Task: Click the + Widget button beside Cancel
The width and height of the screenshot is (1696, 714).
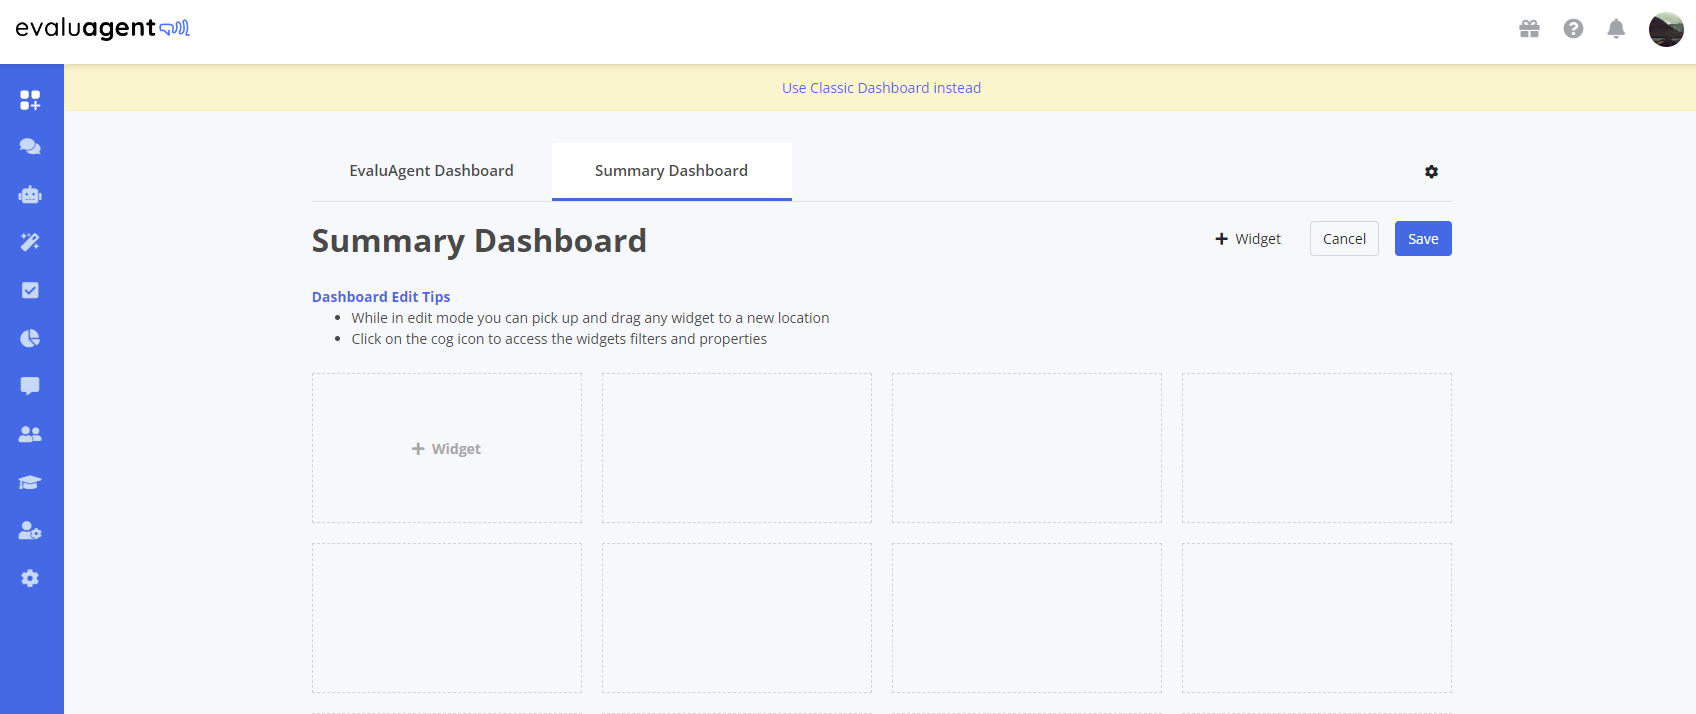Action: 1248,239
